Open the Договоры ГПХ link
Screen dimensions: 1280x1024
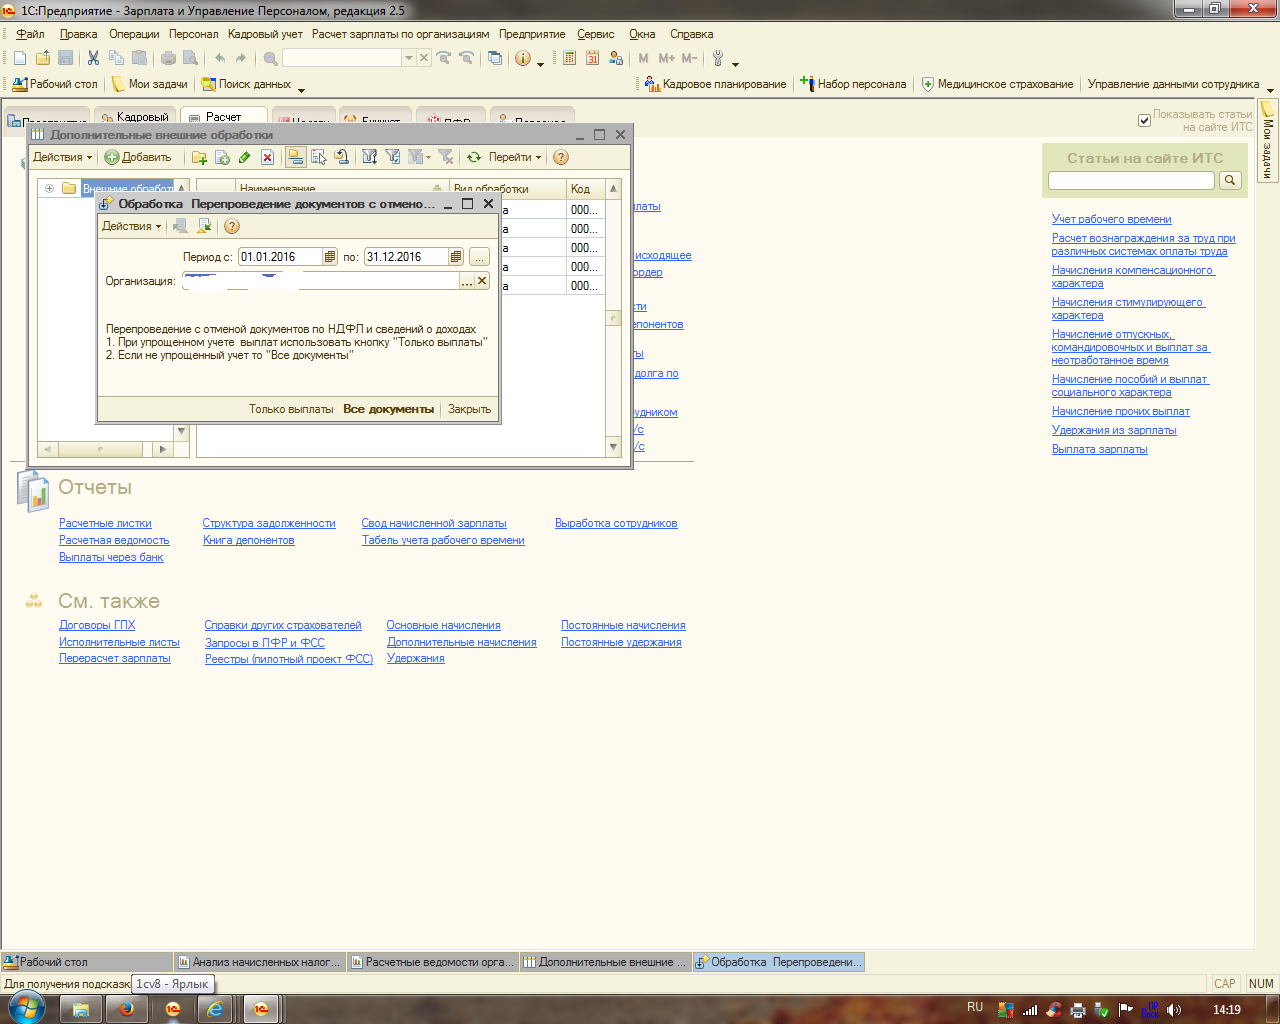click(97, 625)
